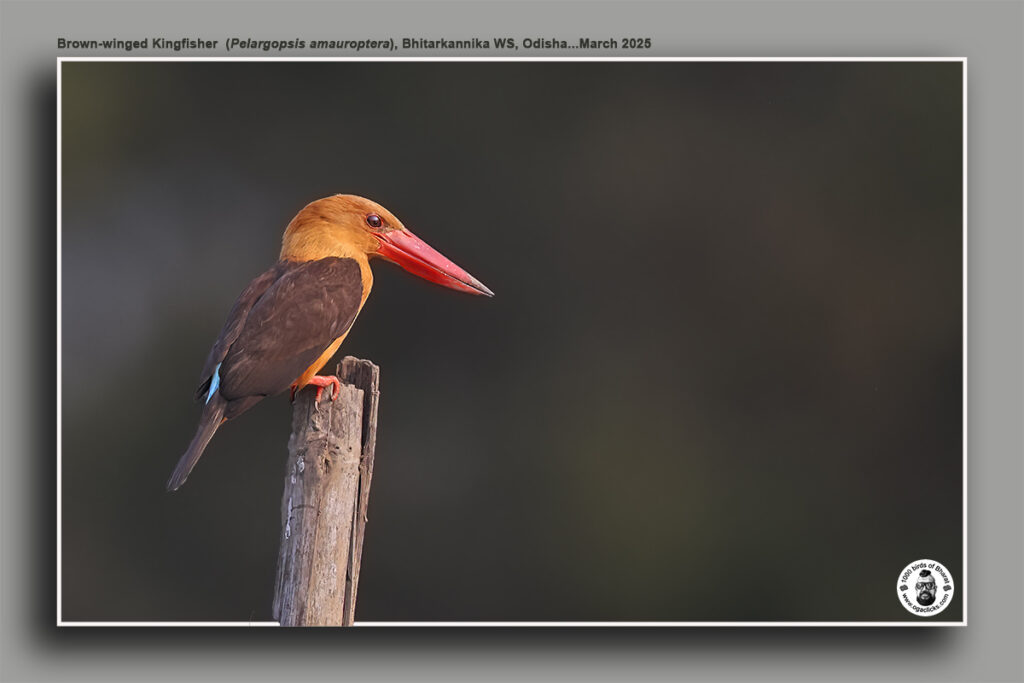Click the "March 2025" date text

[614, 44]
